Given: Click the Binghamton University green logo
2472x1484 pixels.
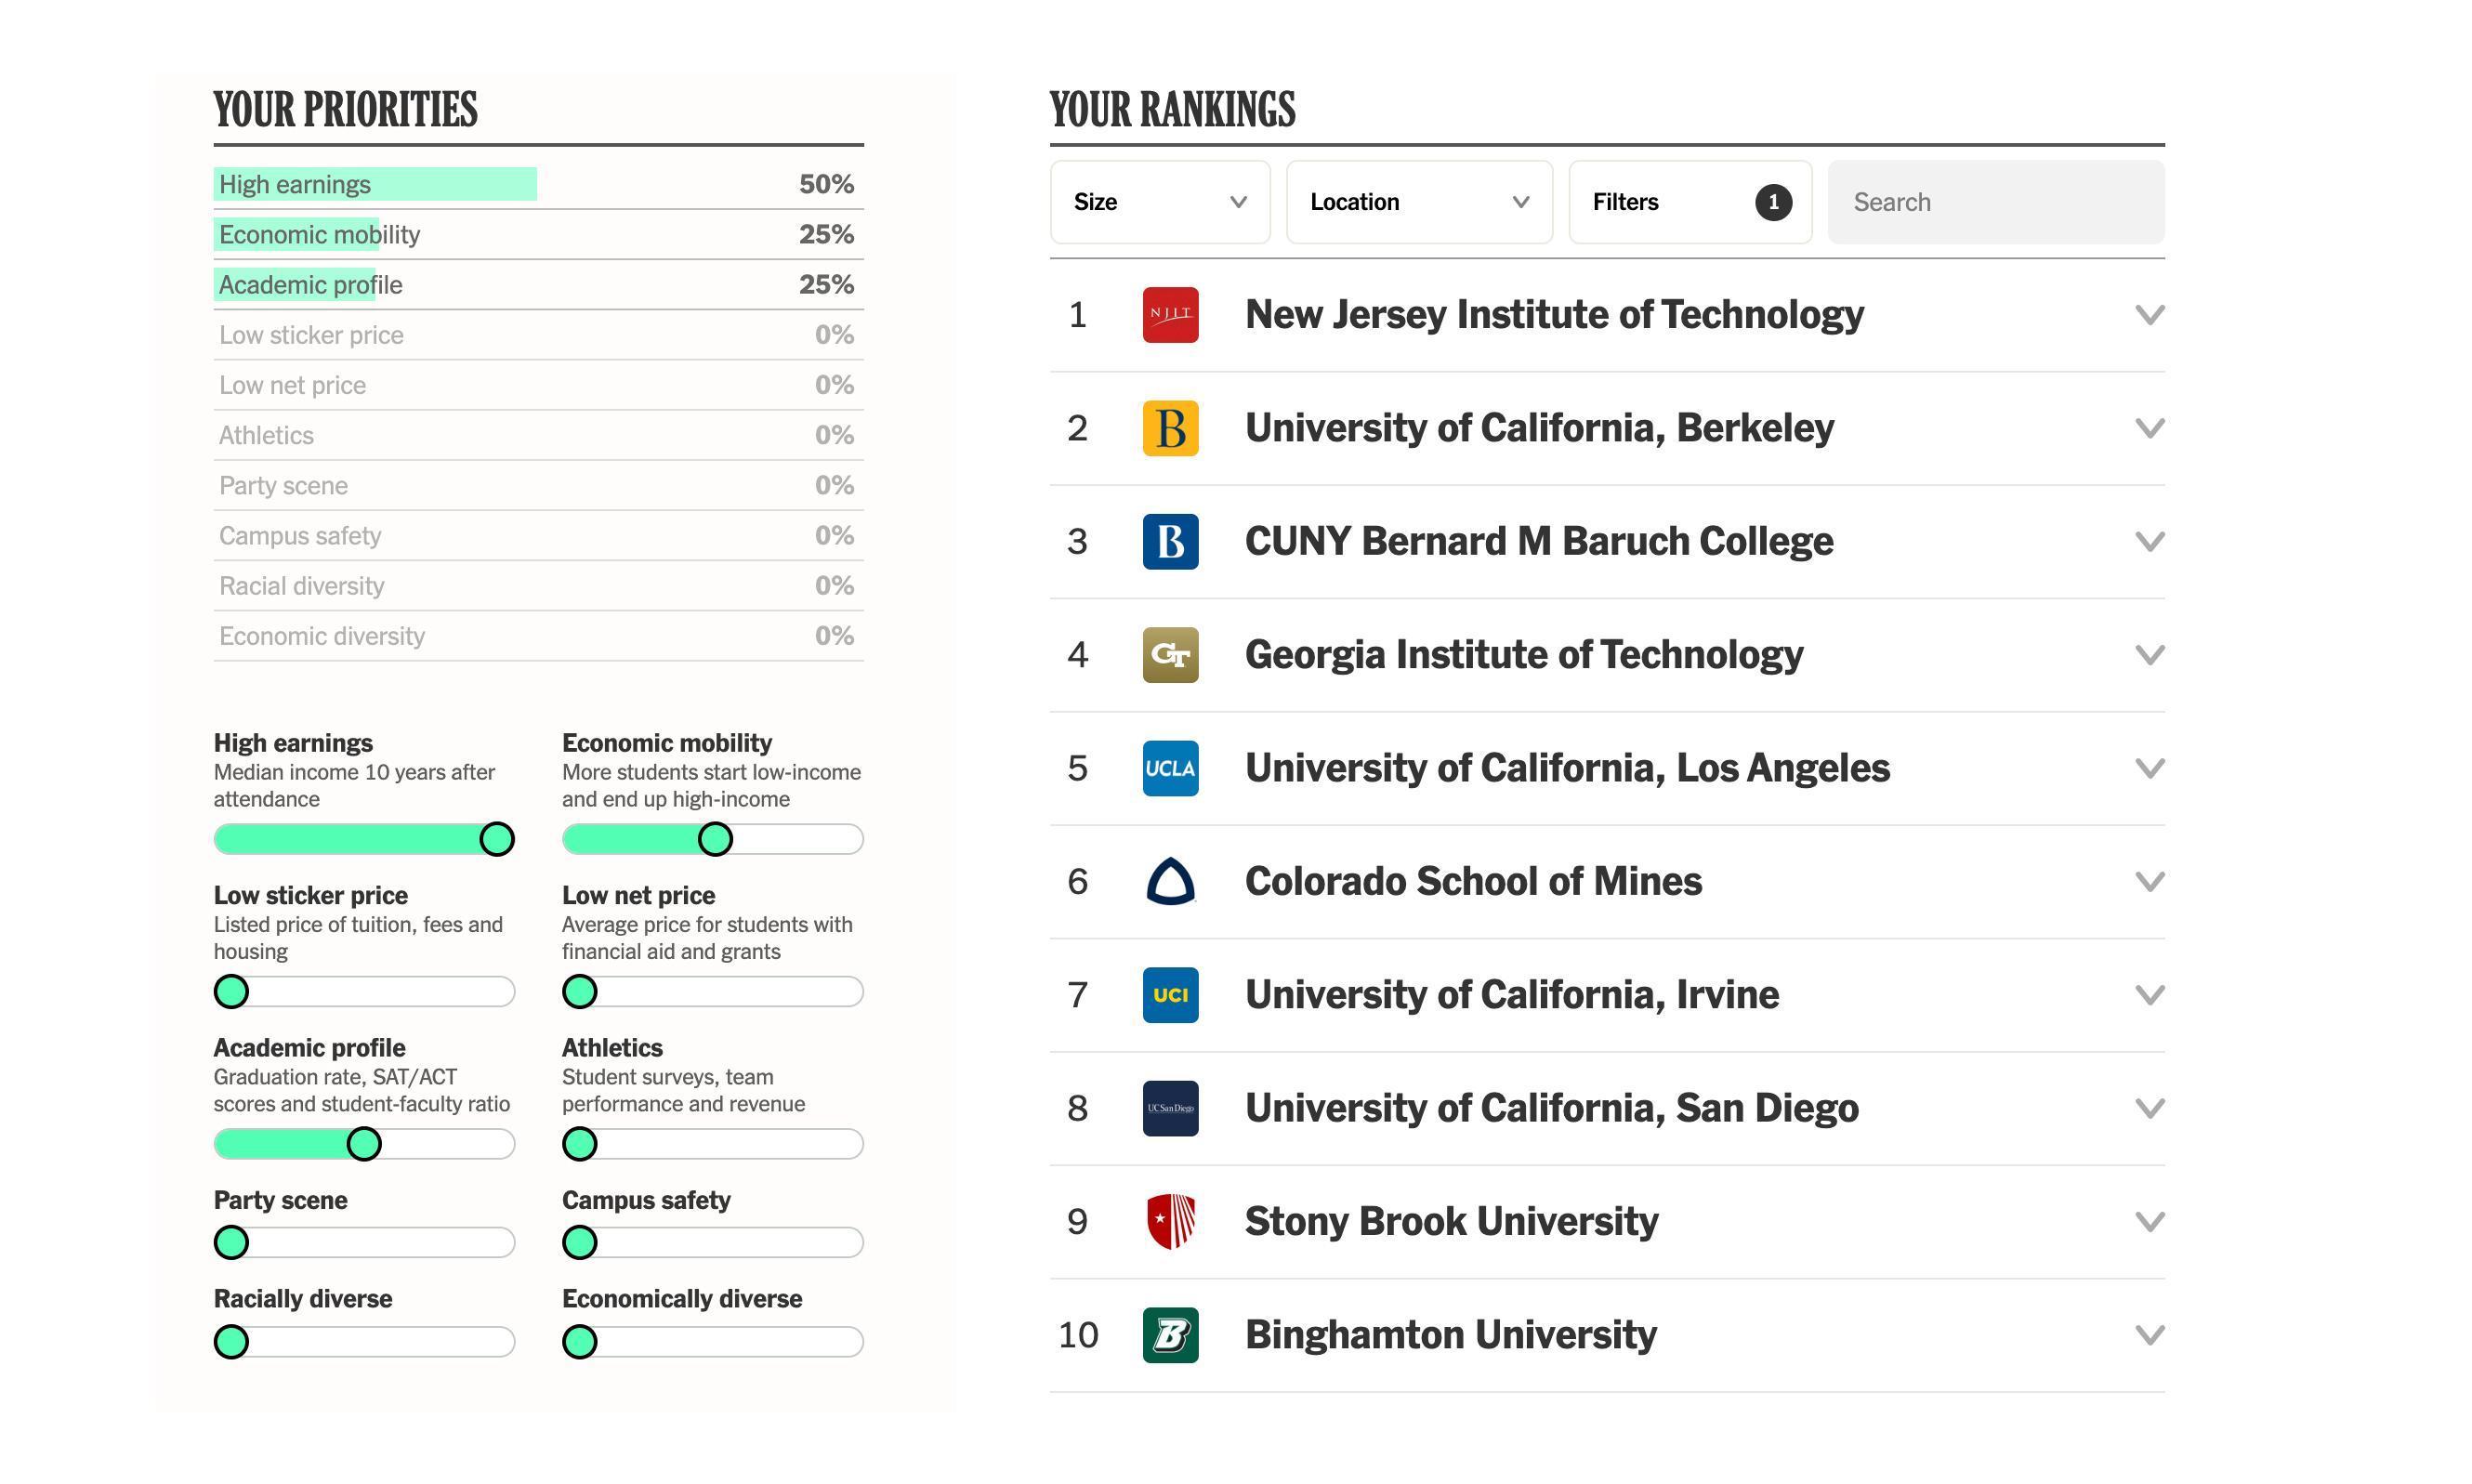Looking at the screenshot, I should coord(1170,1335).
